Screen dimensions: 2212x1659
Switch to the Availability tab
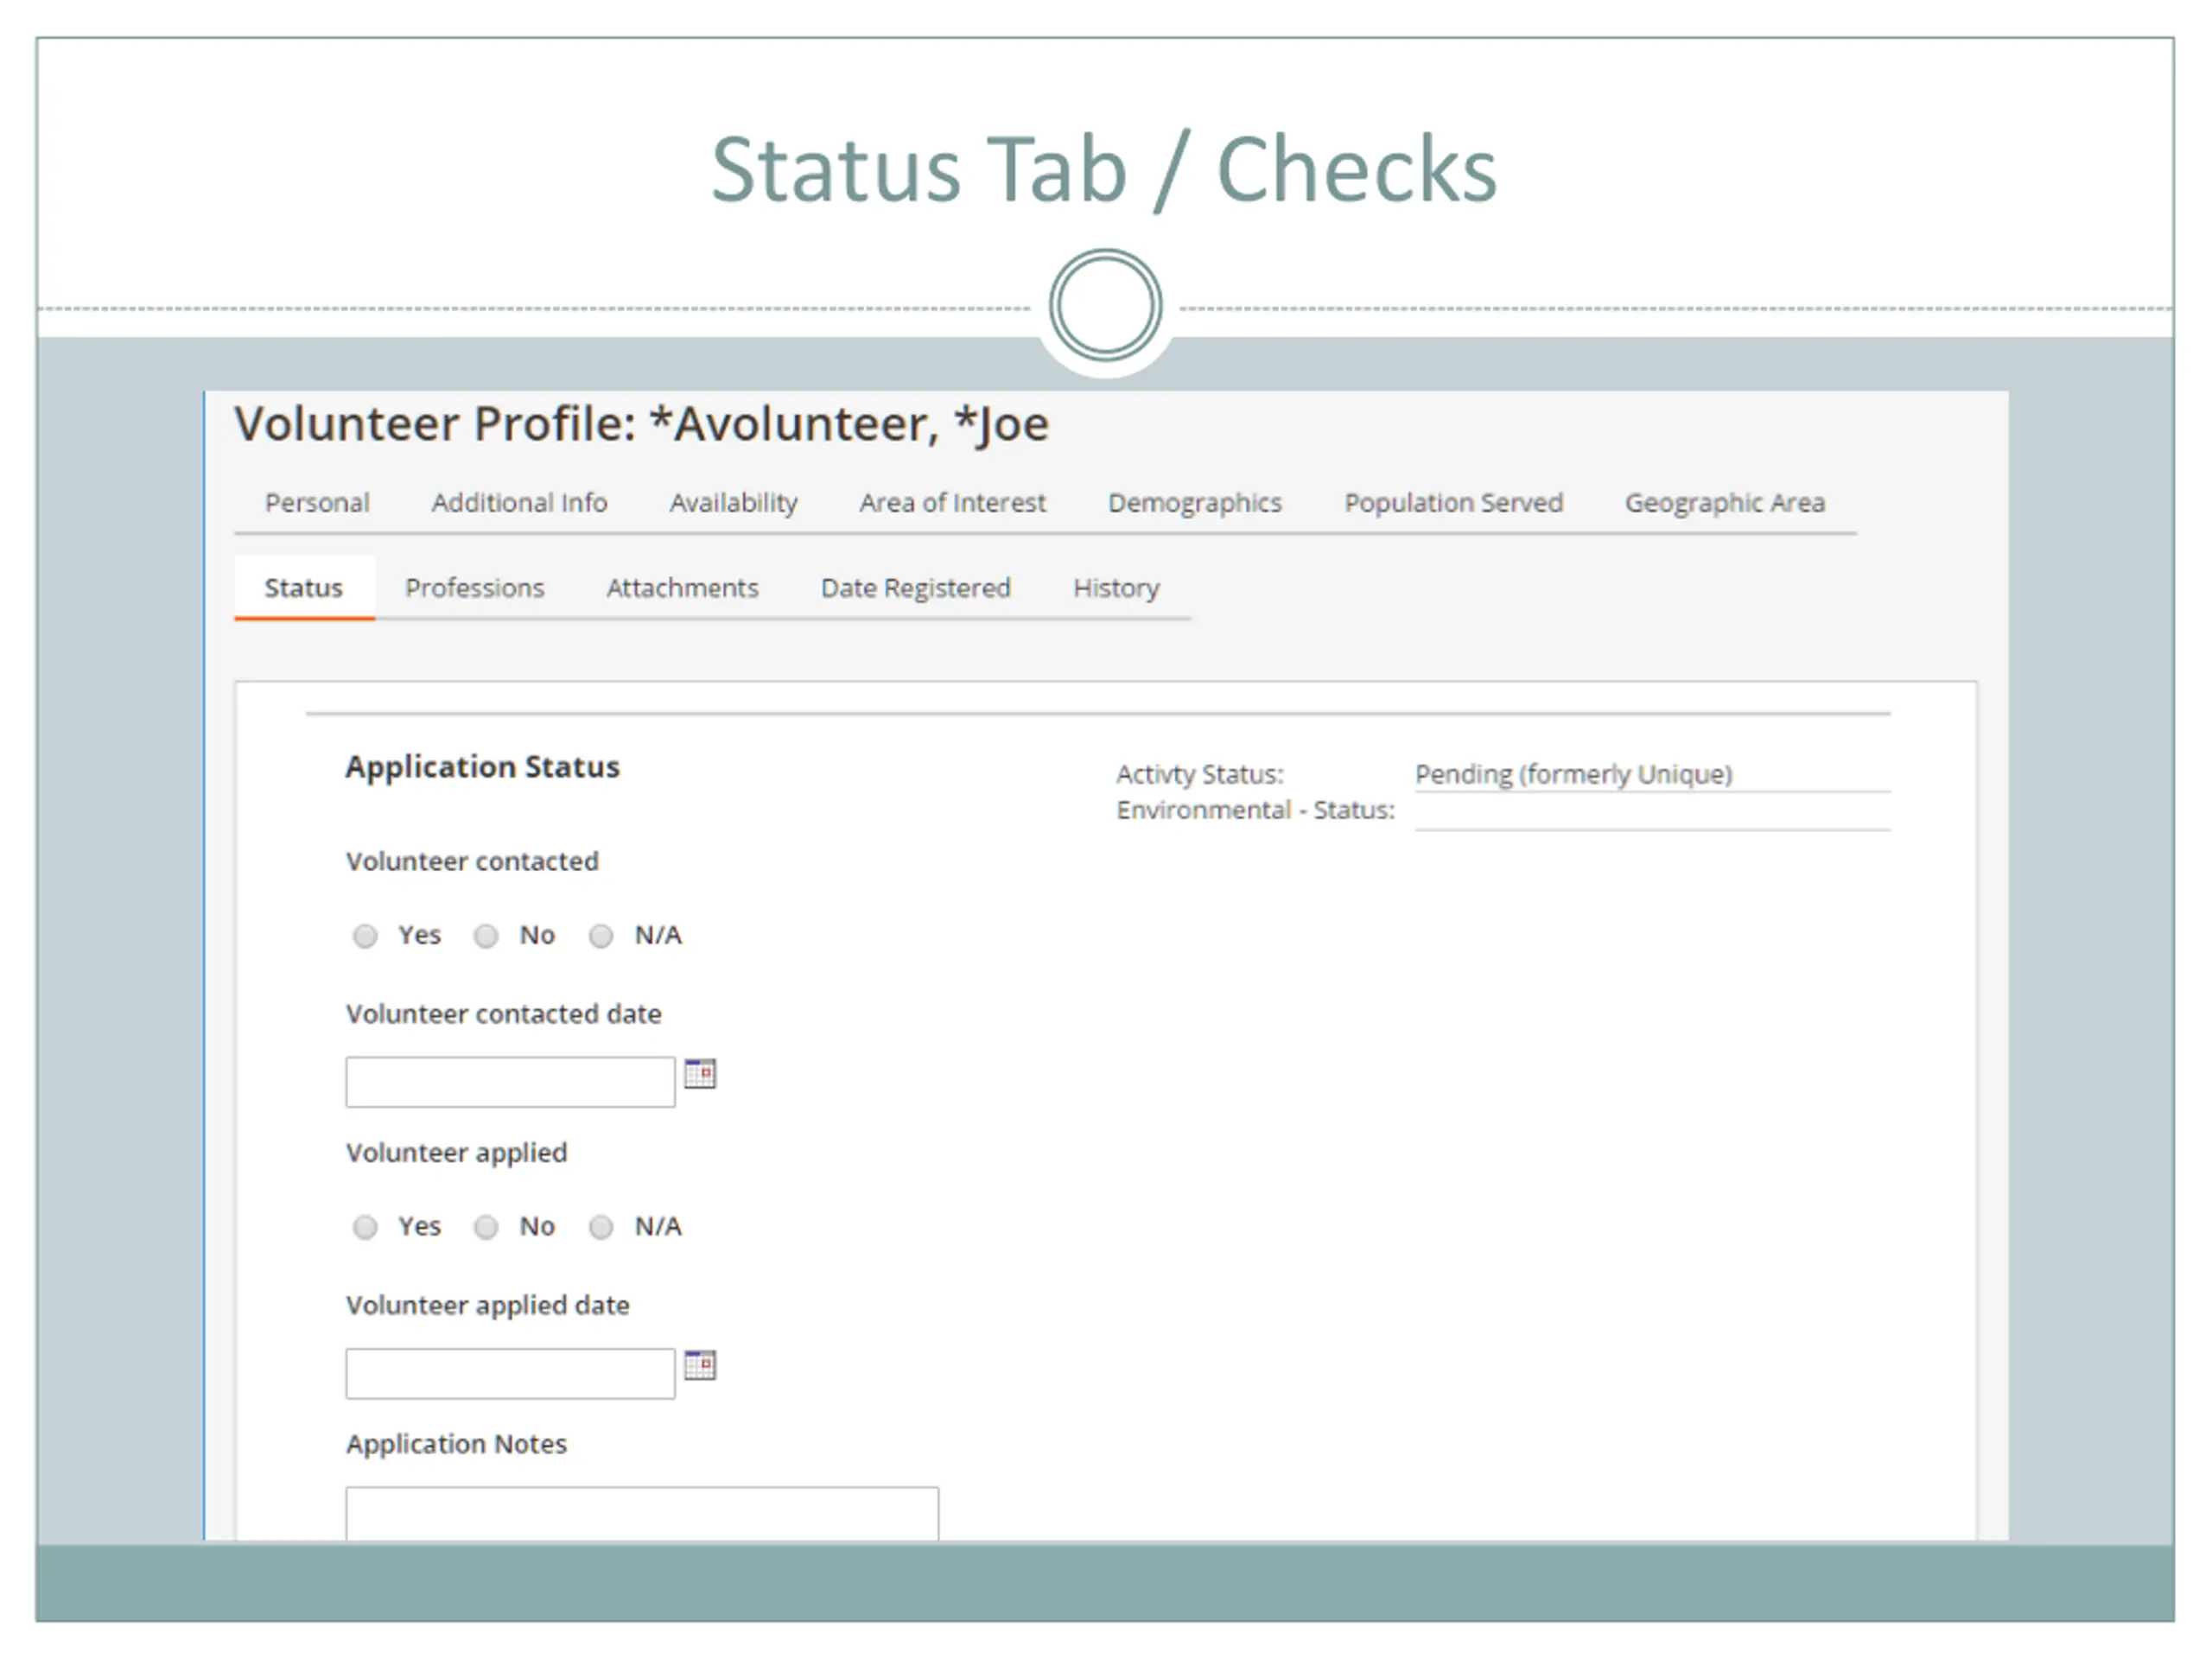(x=733, y=502)
